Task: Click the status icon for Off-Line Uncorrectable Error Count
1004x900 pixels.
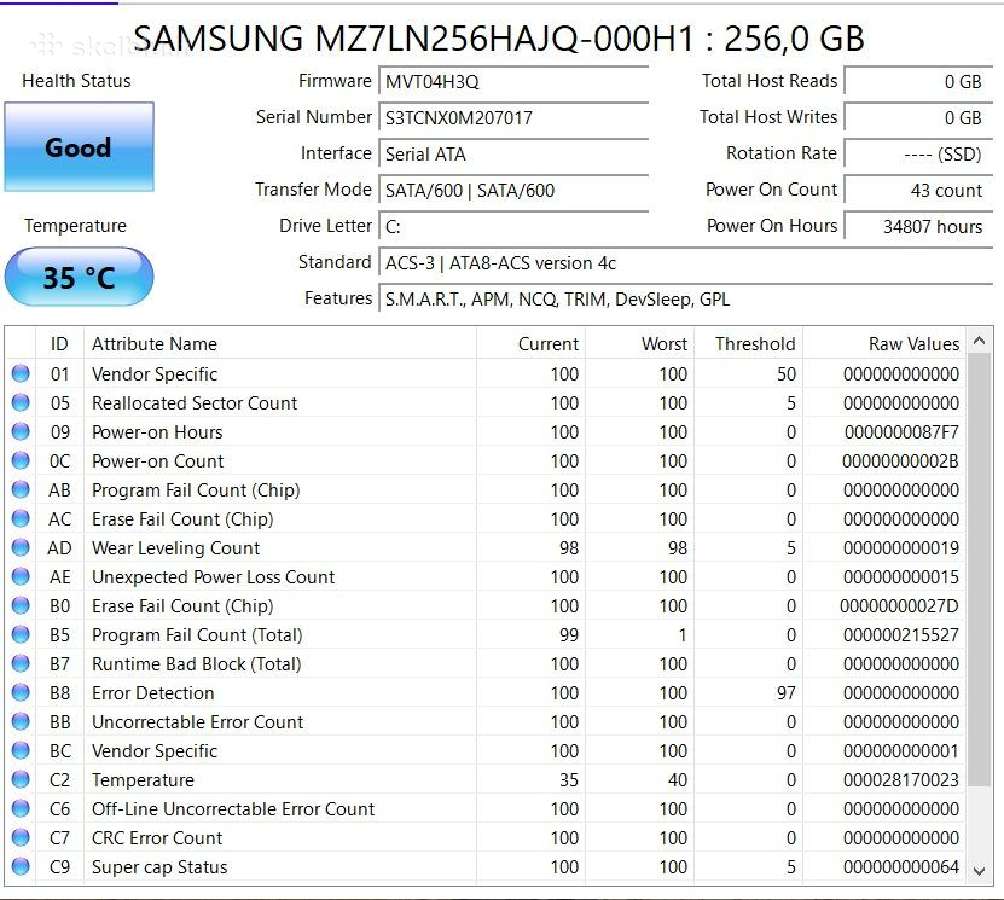Action: pos(20,808)
